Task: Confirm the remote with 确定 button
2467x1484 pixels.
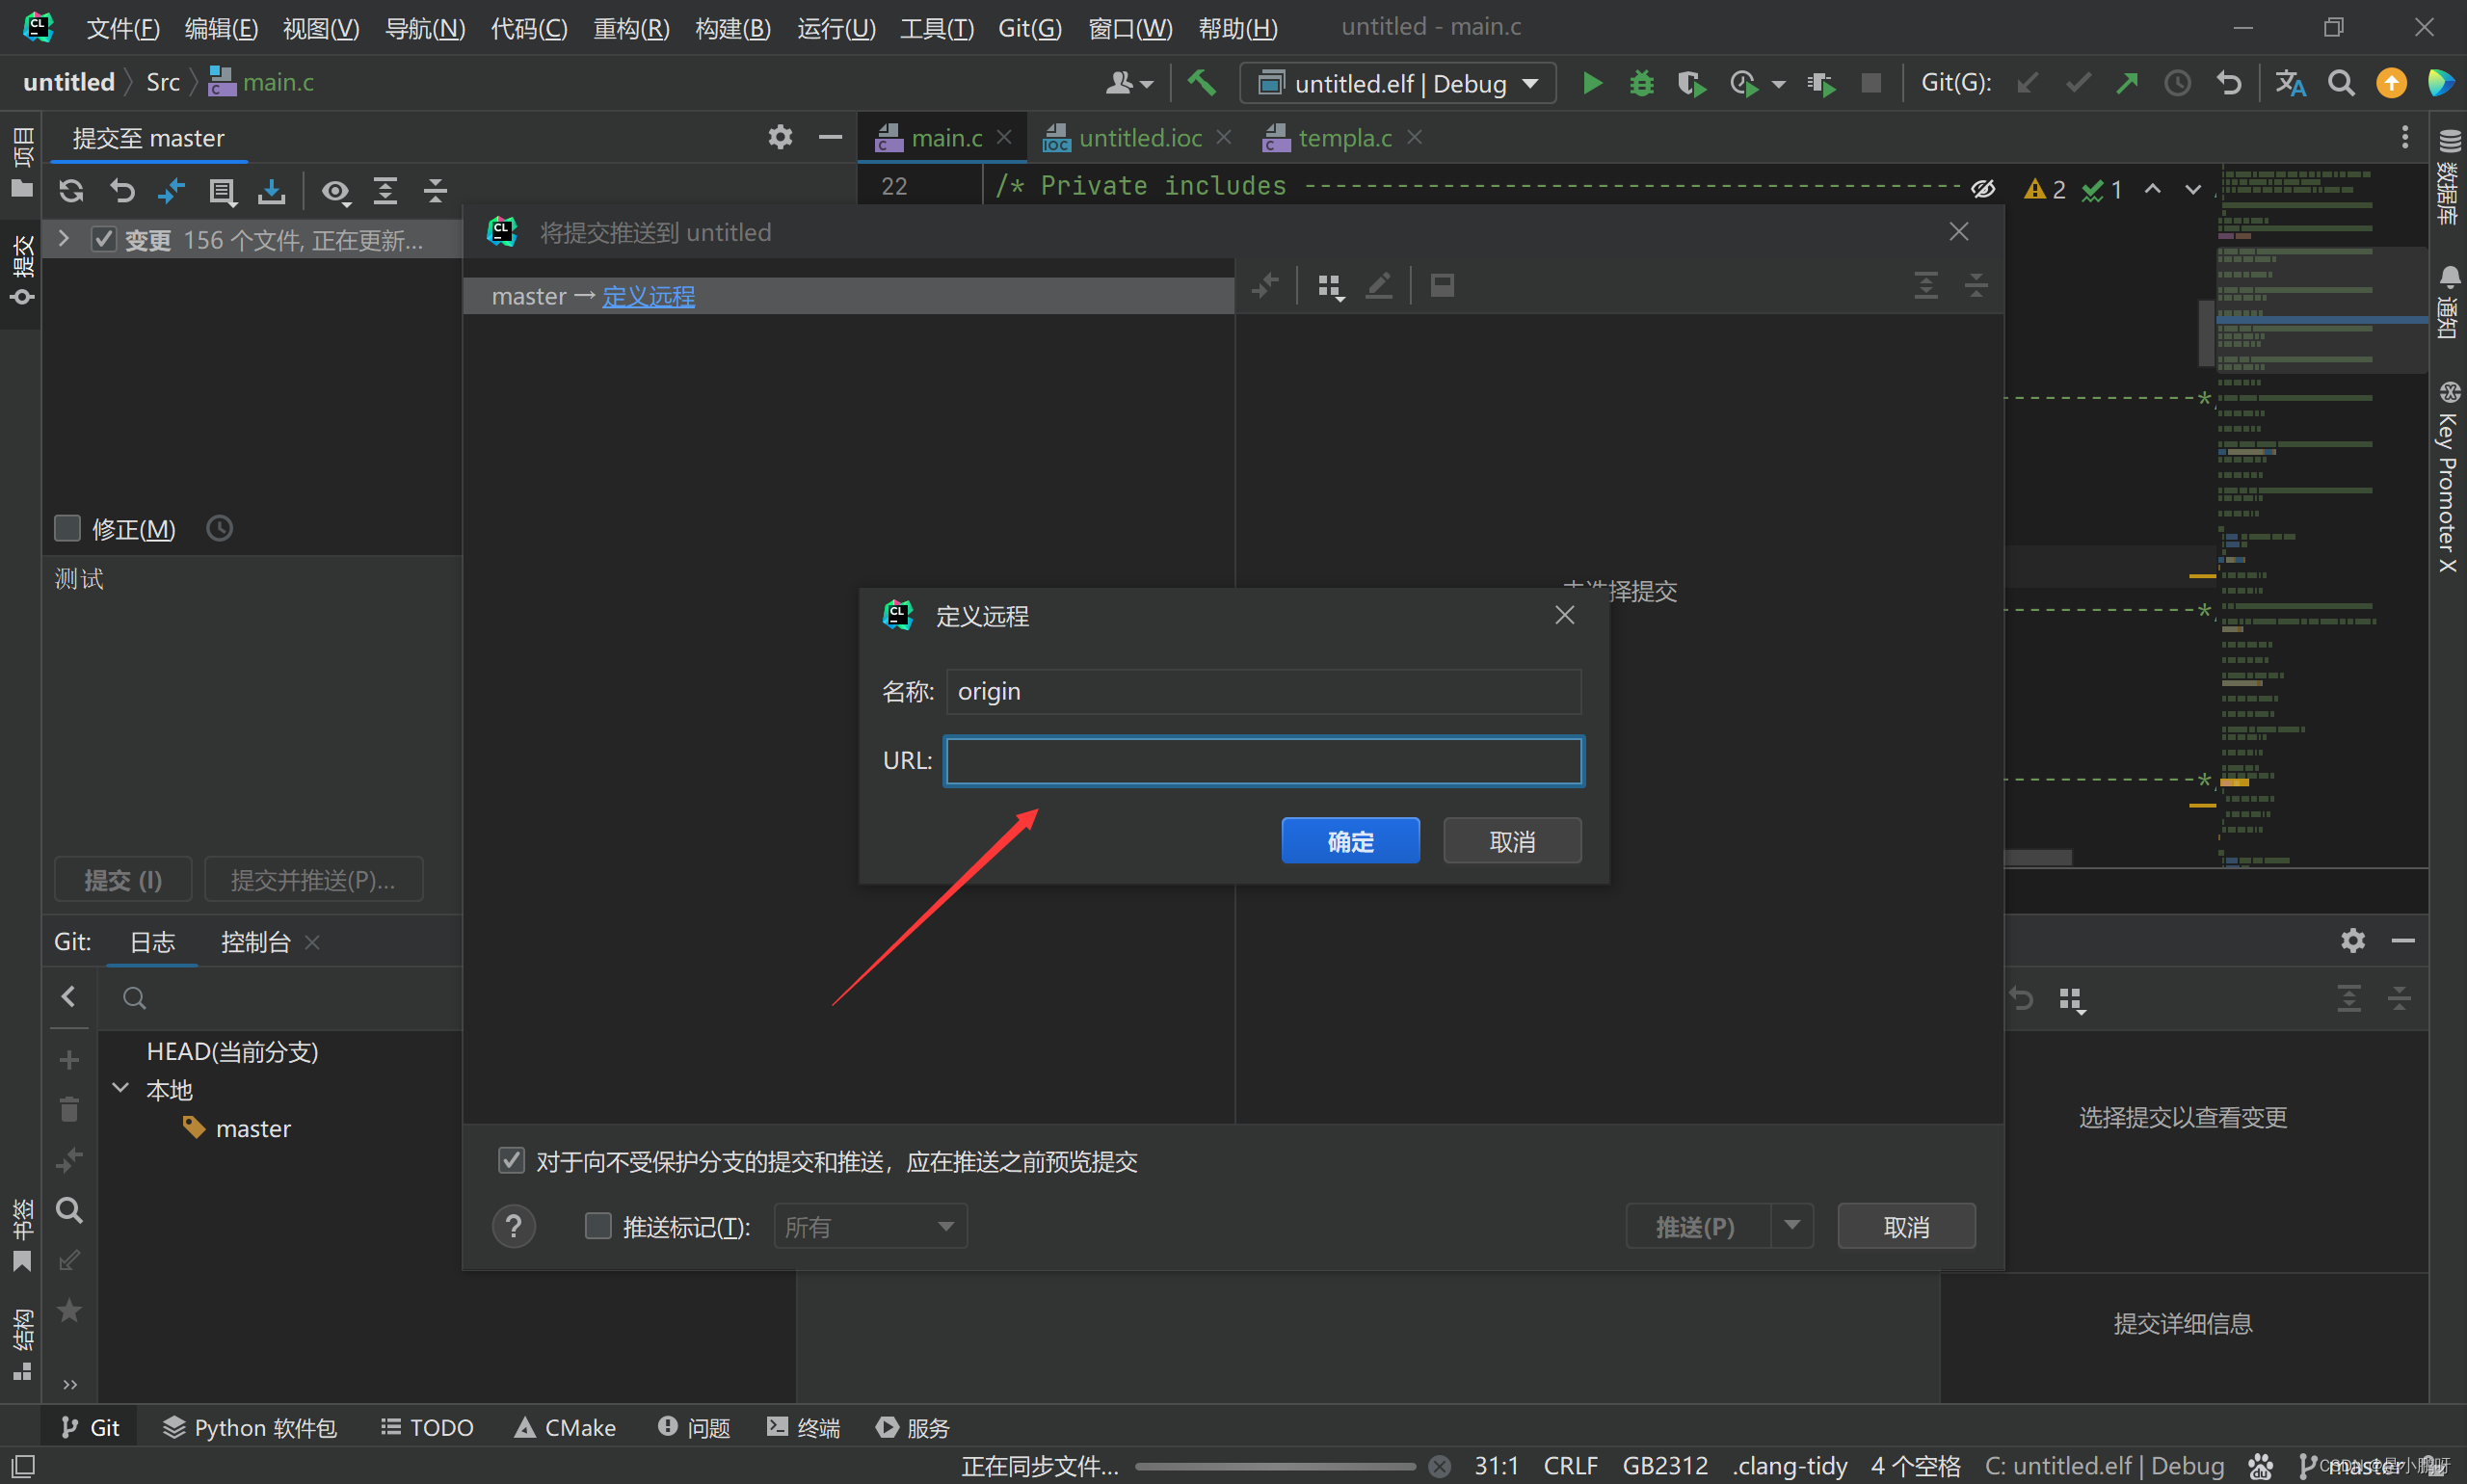Action: coord(1350,841)
